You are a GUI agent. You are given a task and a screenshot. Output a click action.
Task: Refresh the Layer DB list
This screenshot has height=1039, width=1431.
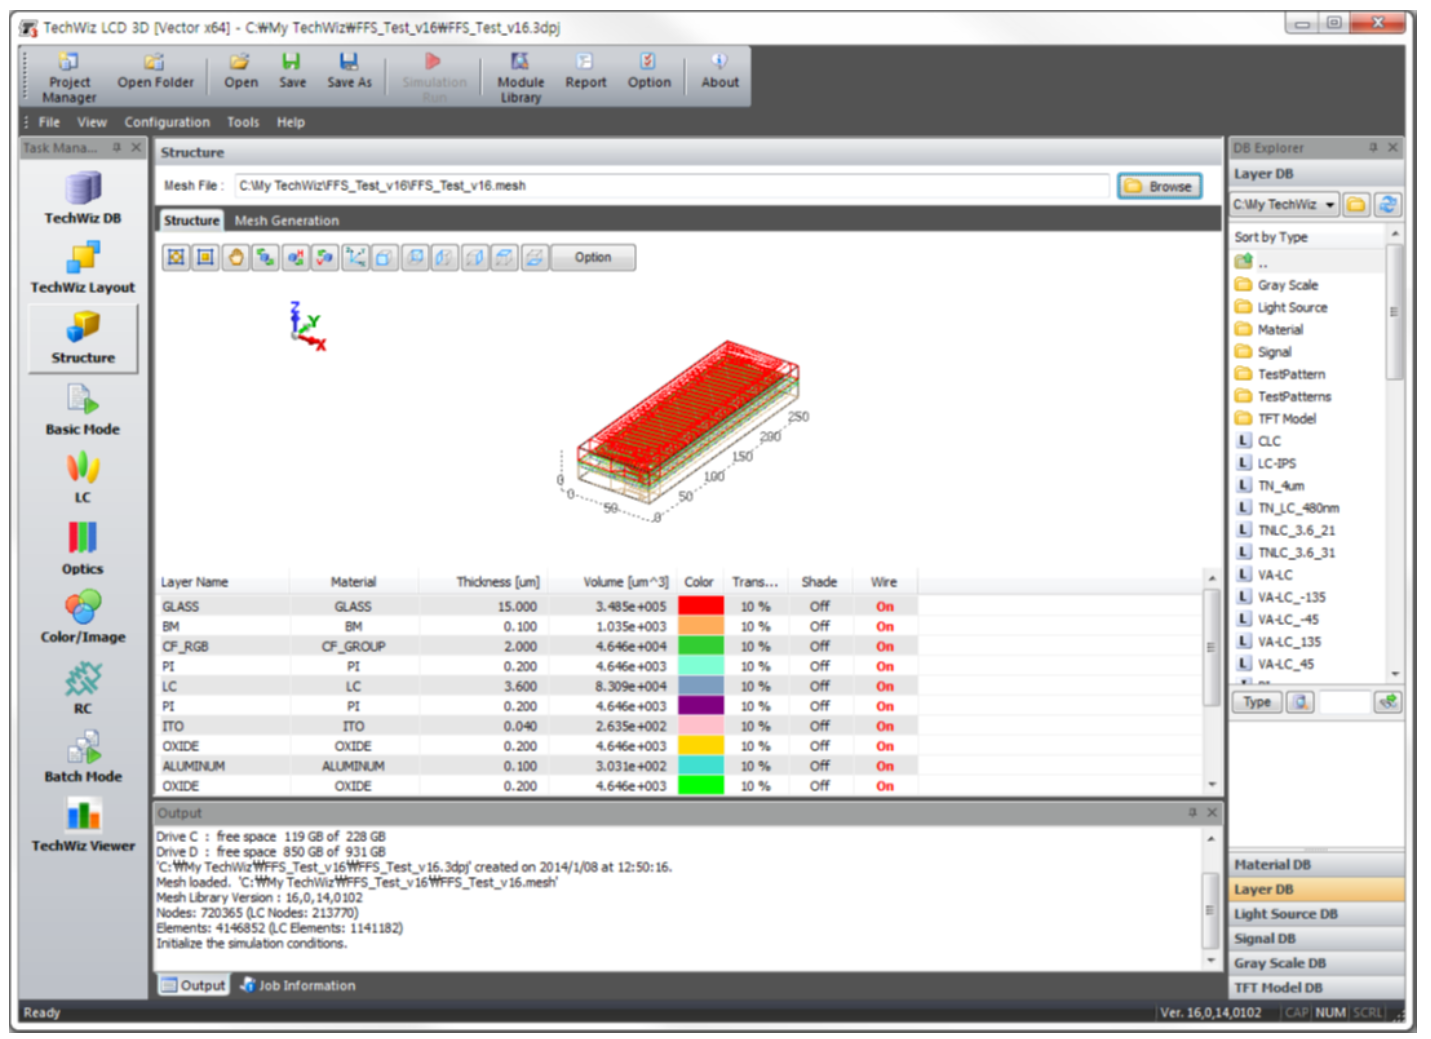click(1388, 205)
